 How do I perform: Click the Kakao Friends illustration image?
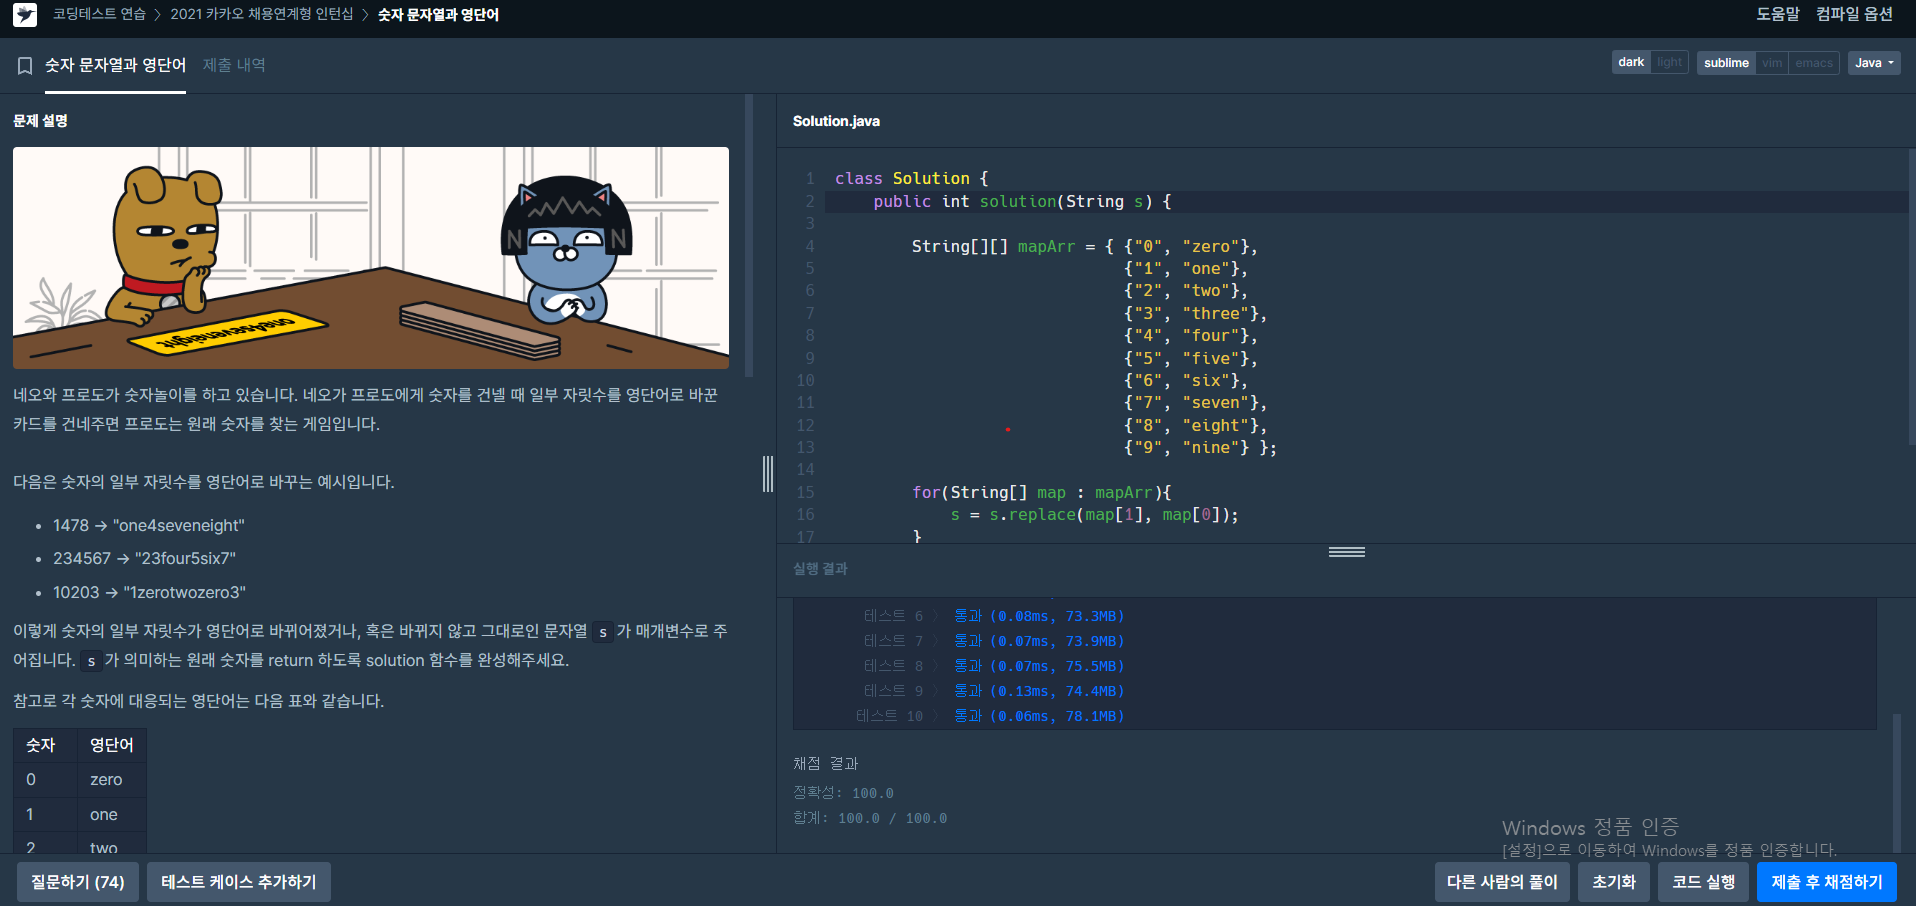click(x=371, y=258)
